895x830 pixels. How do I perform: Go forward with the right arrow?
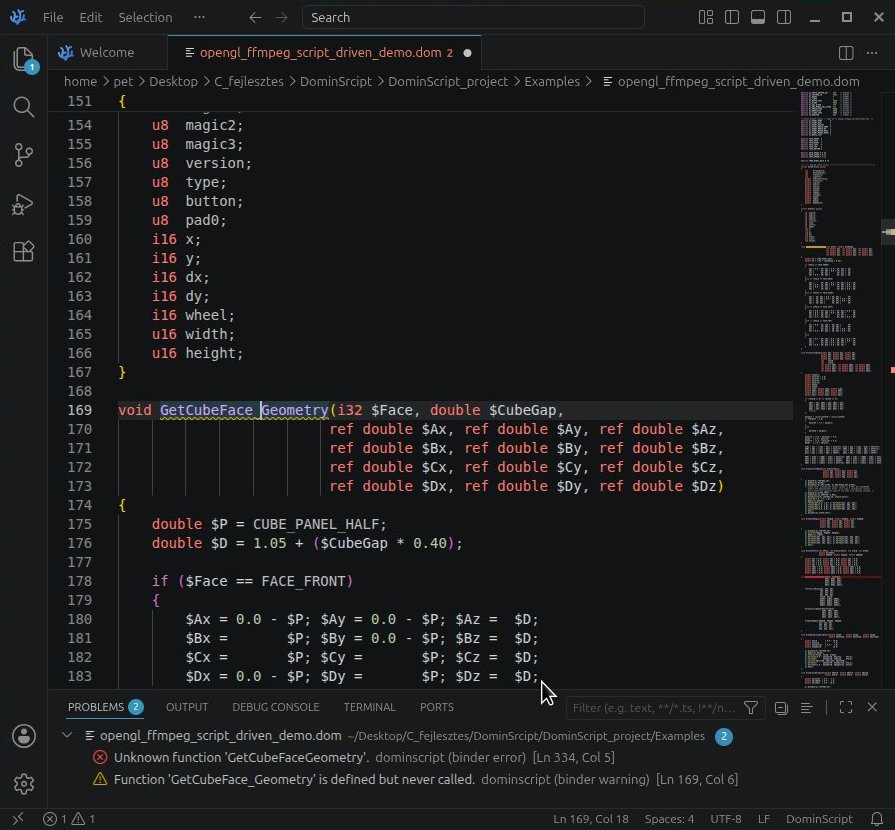[281, 18]
